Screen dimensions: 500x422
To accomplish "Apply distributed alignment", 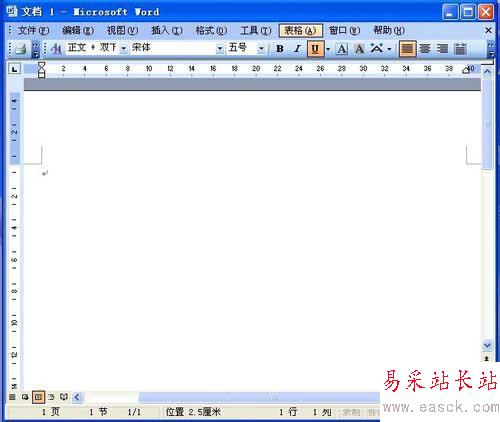I will (460, 49).
